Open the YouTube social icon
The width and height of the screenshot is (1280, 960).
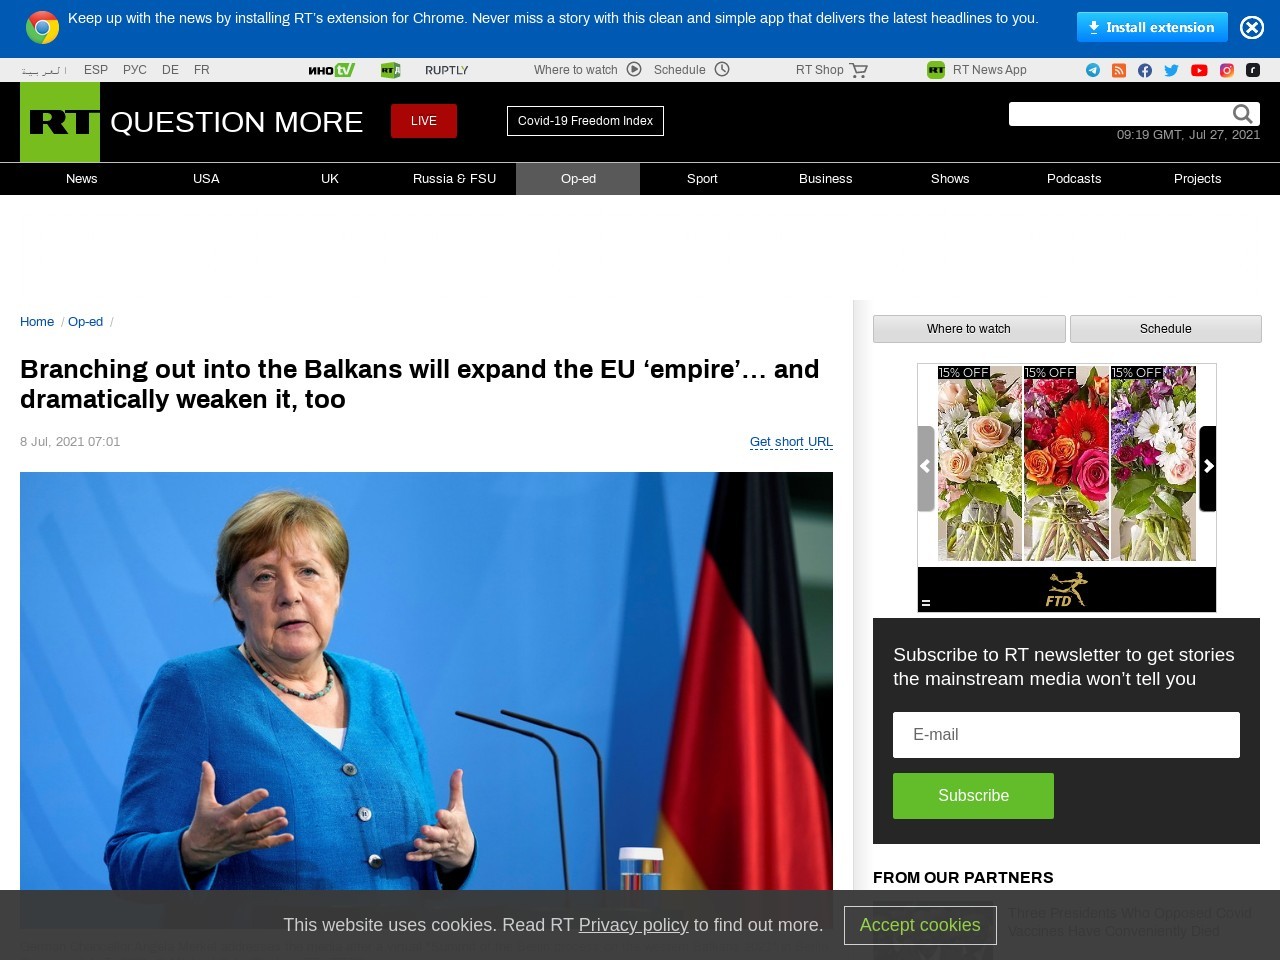[1199, 70]
